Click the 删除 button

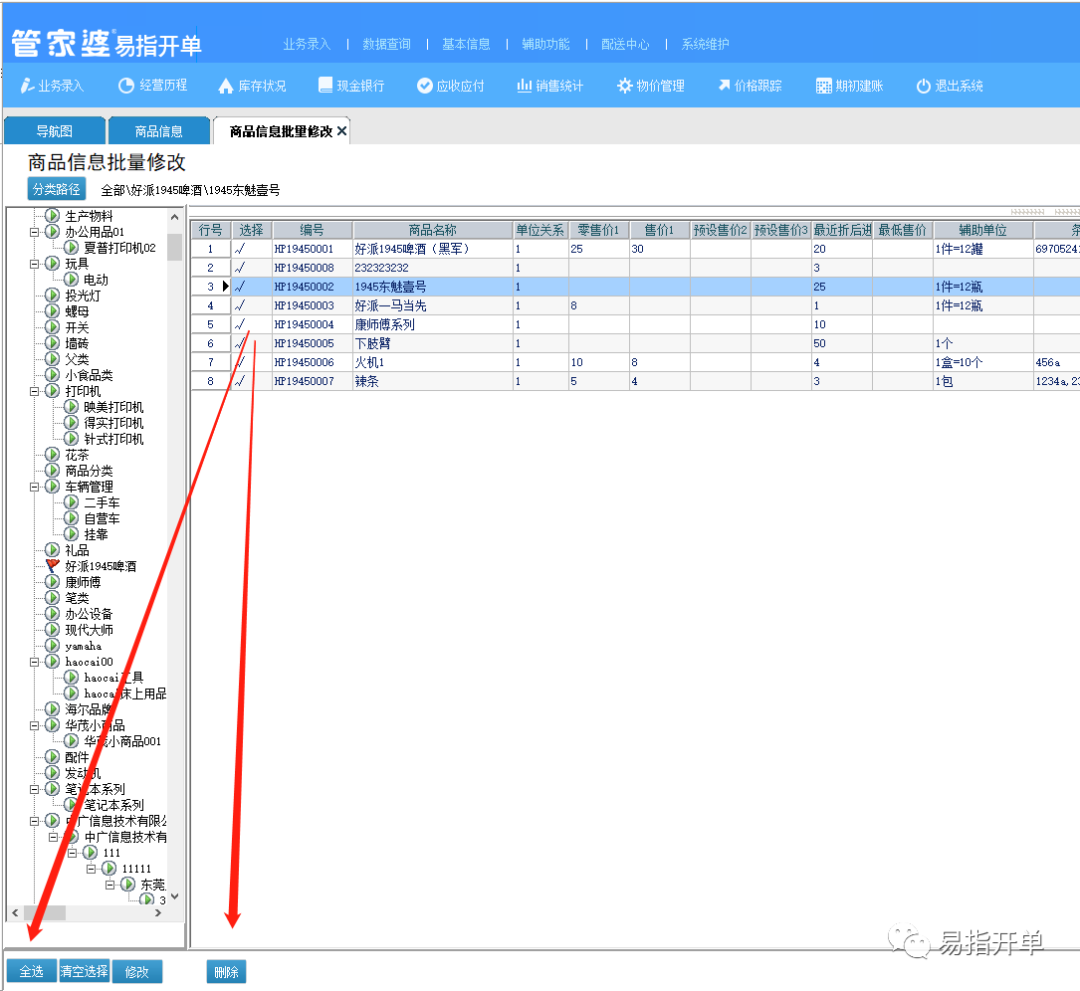coord(226,972)
